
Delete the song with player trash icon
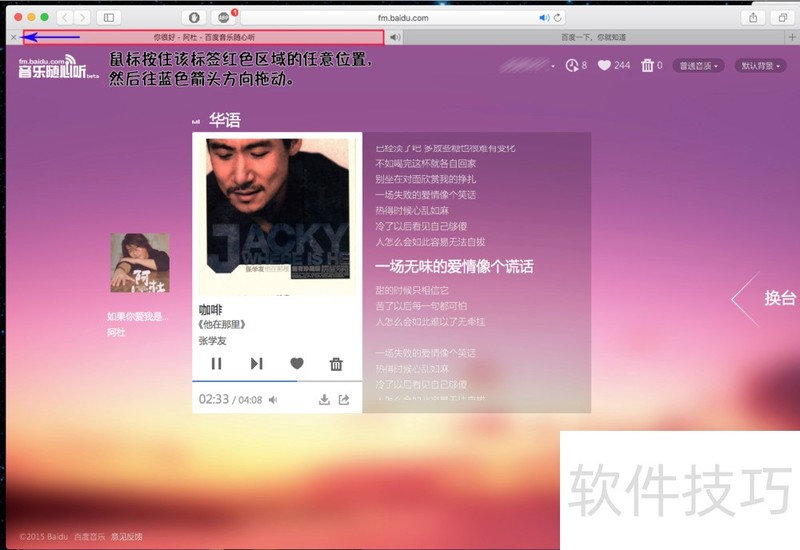[336, 364]
